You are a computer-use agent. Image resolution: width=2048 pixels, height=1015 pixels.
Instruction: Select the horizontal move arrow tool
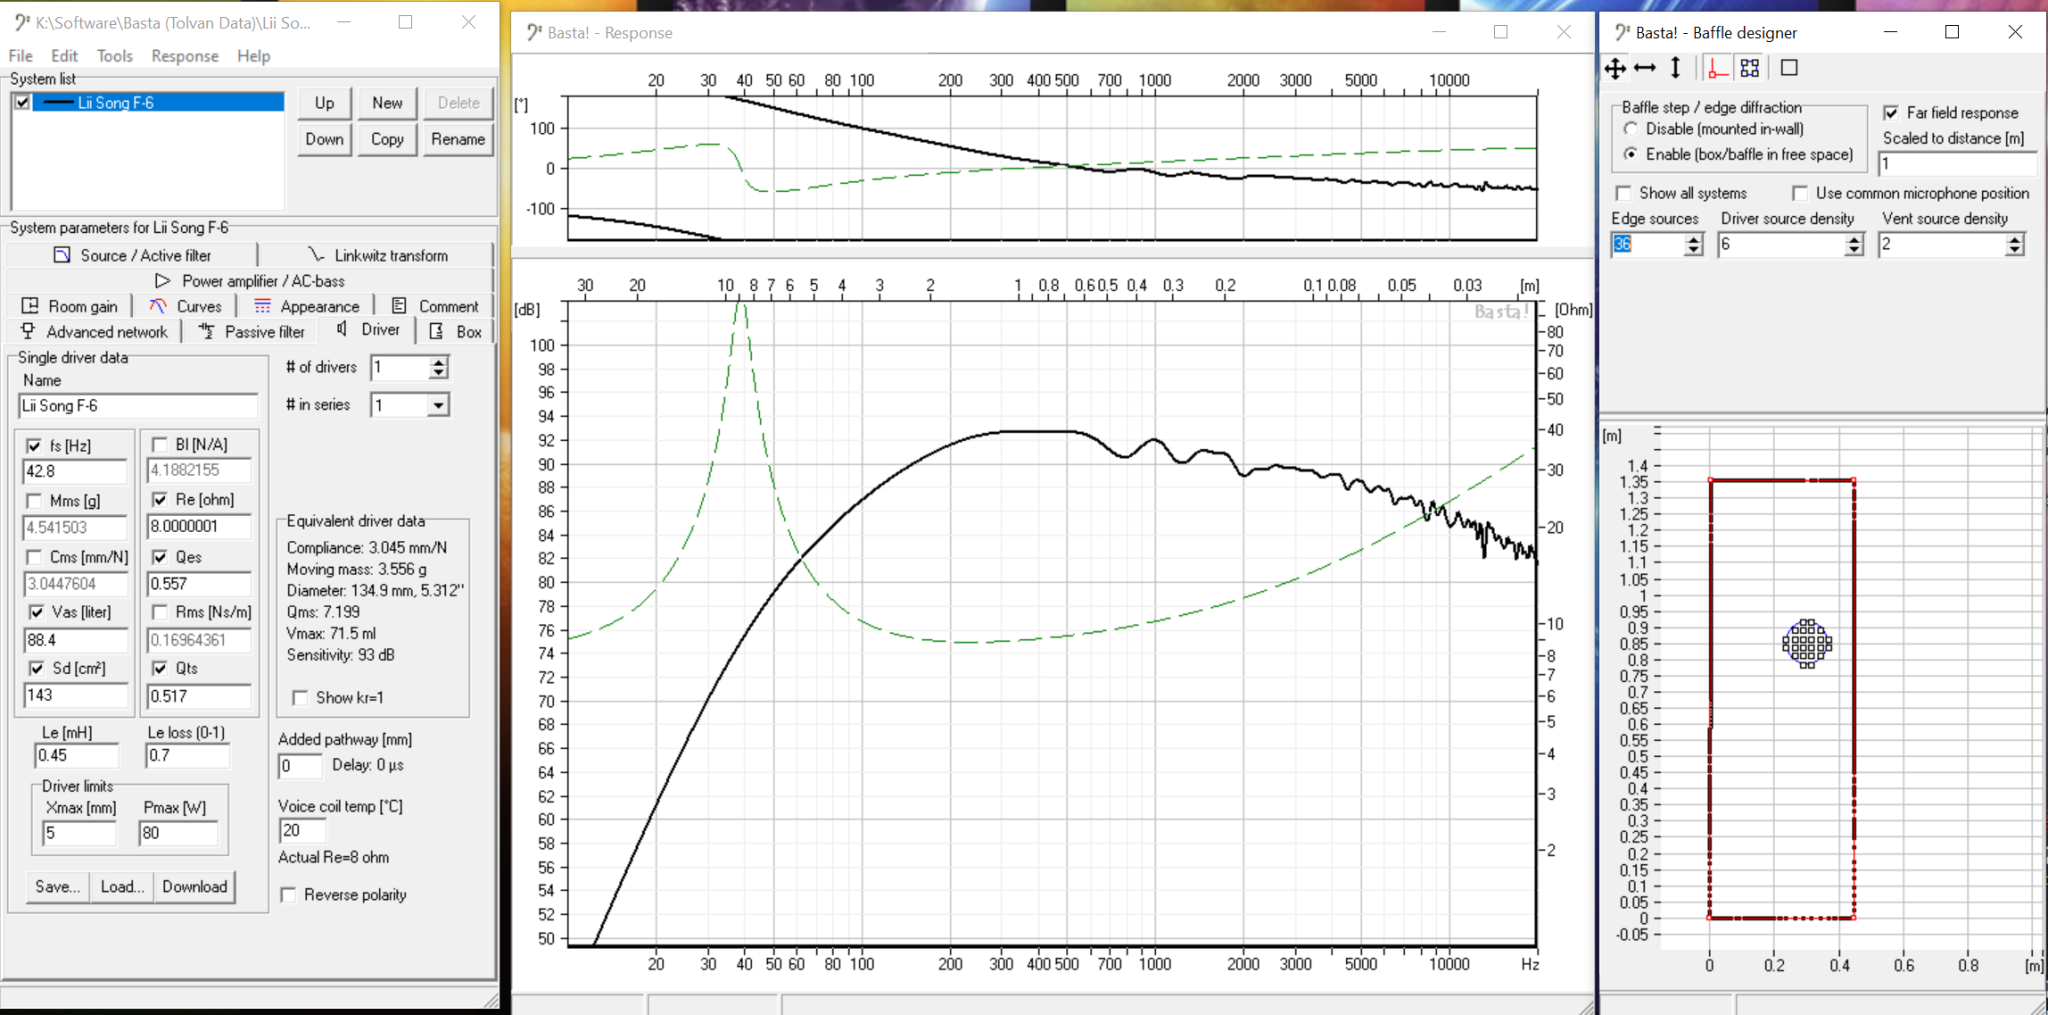(x=1645, y=68)
